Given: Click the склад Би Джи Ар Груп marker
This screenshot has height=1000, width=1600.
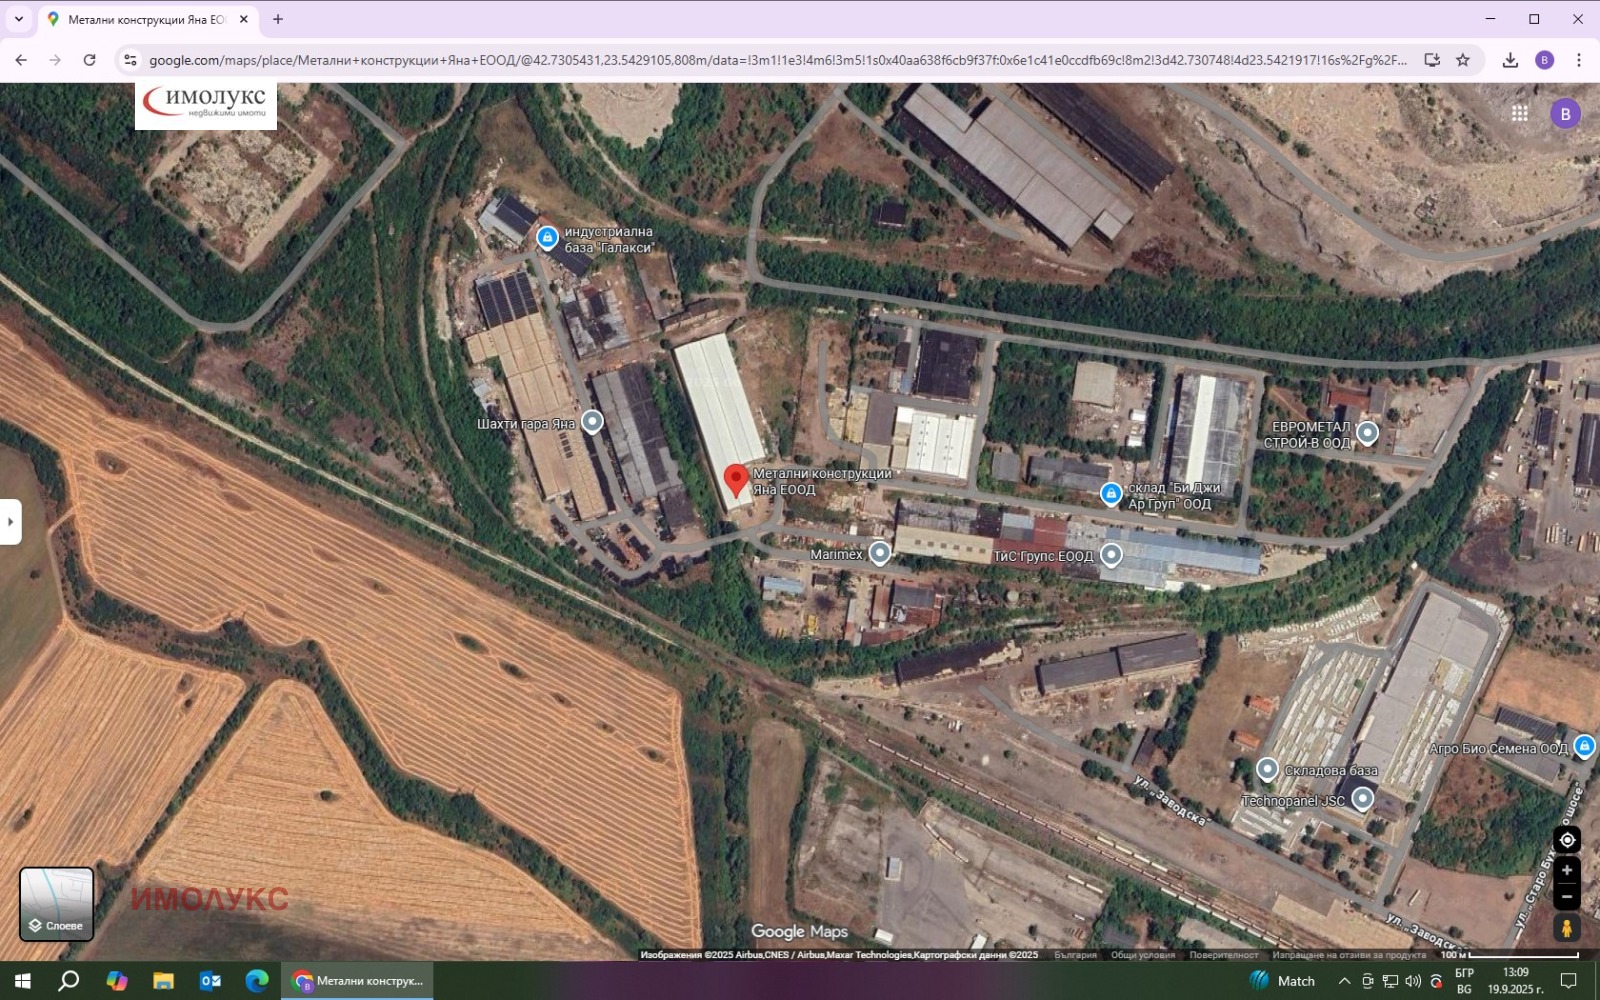Looking at the screenshot, I should tap(1111, 494).
